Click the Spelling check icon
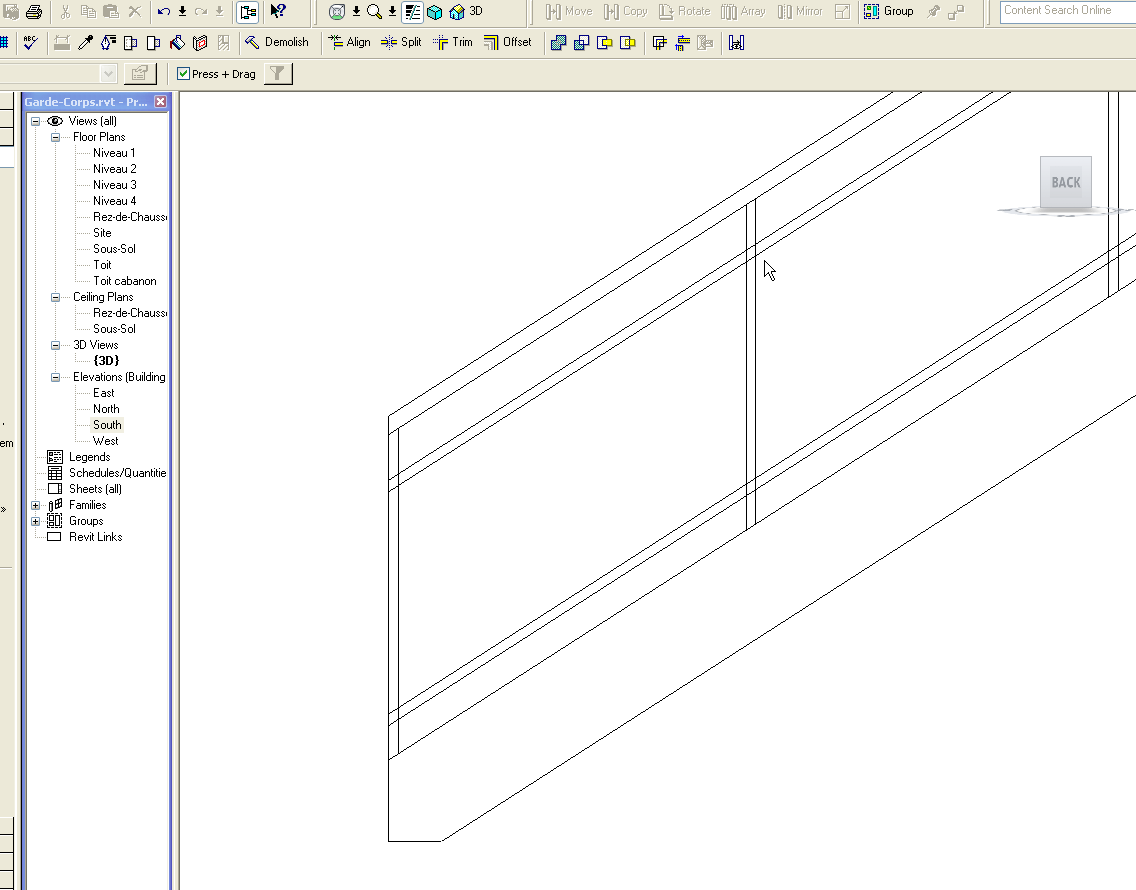Screen dimensions: 1136x890 click(x=31, y=43)
